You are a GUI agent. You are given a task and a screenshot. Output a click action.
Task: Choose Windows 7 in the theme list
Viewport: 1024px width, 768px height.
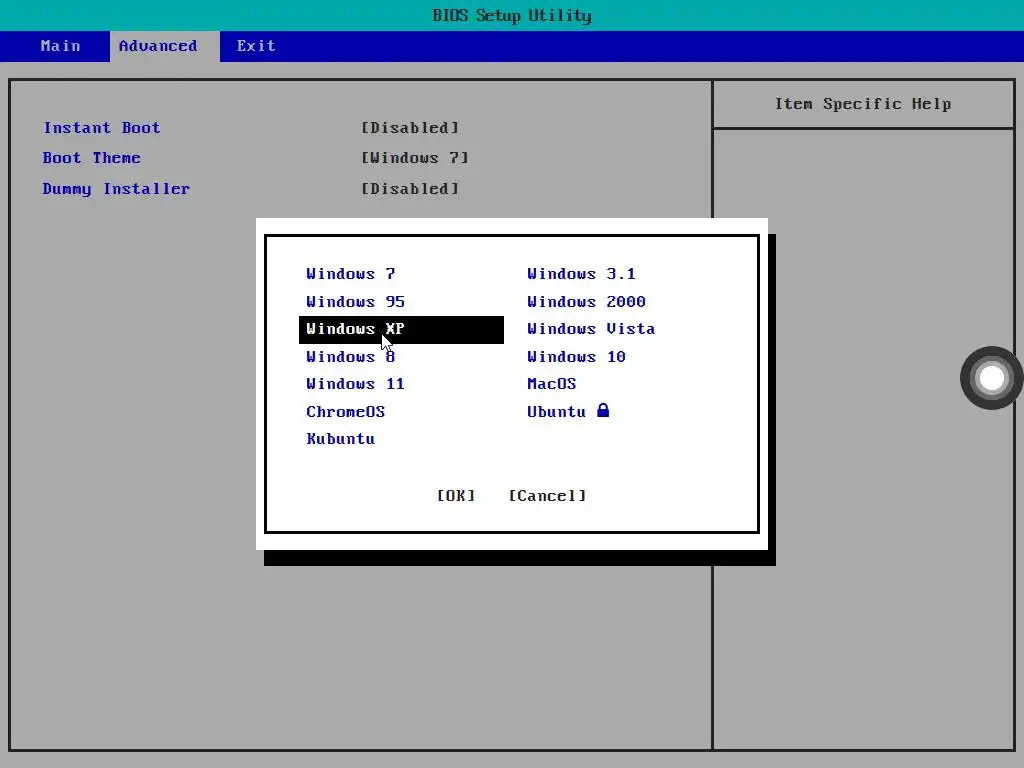click(x=351, y=274)
